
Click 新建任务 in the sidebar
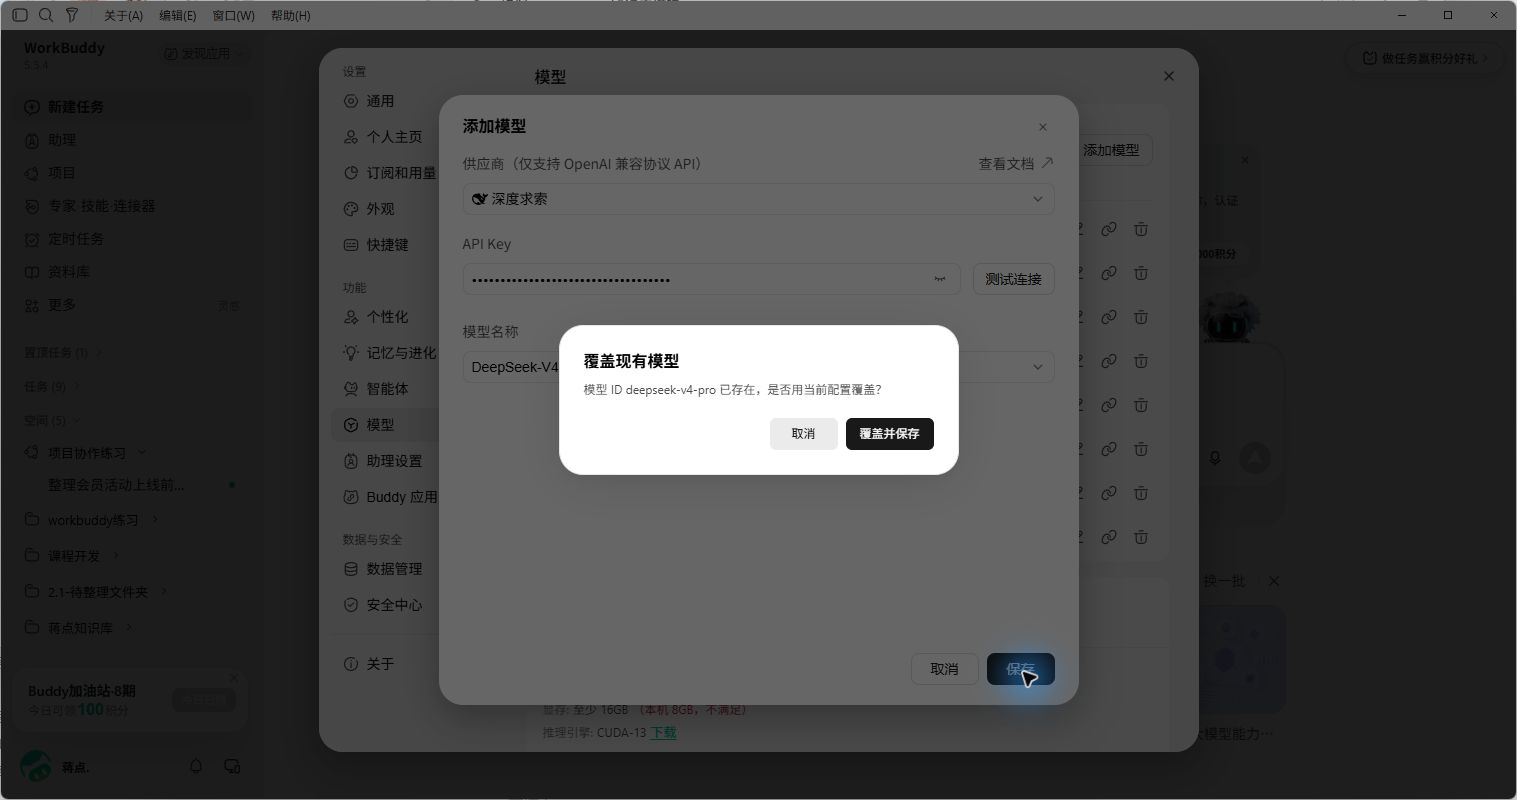(x=133, y=107)
